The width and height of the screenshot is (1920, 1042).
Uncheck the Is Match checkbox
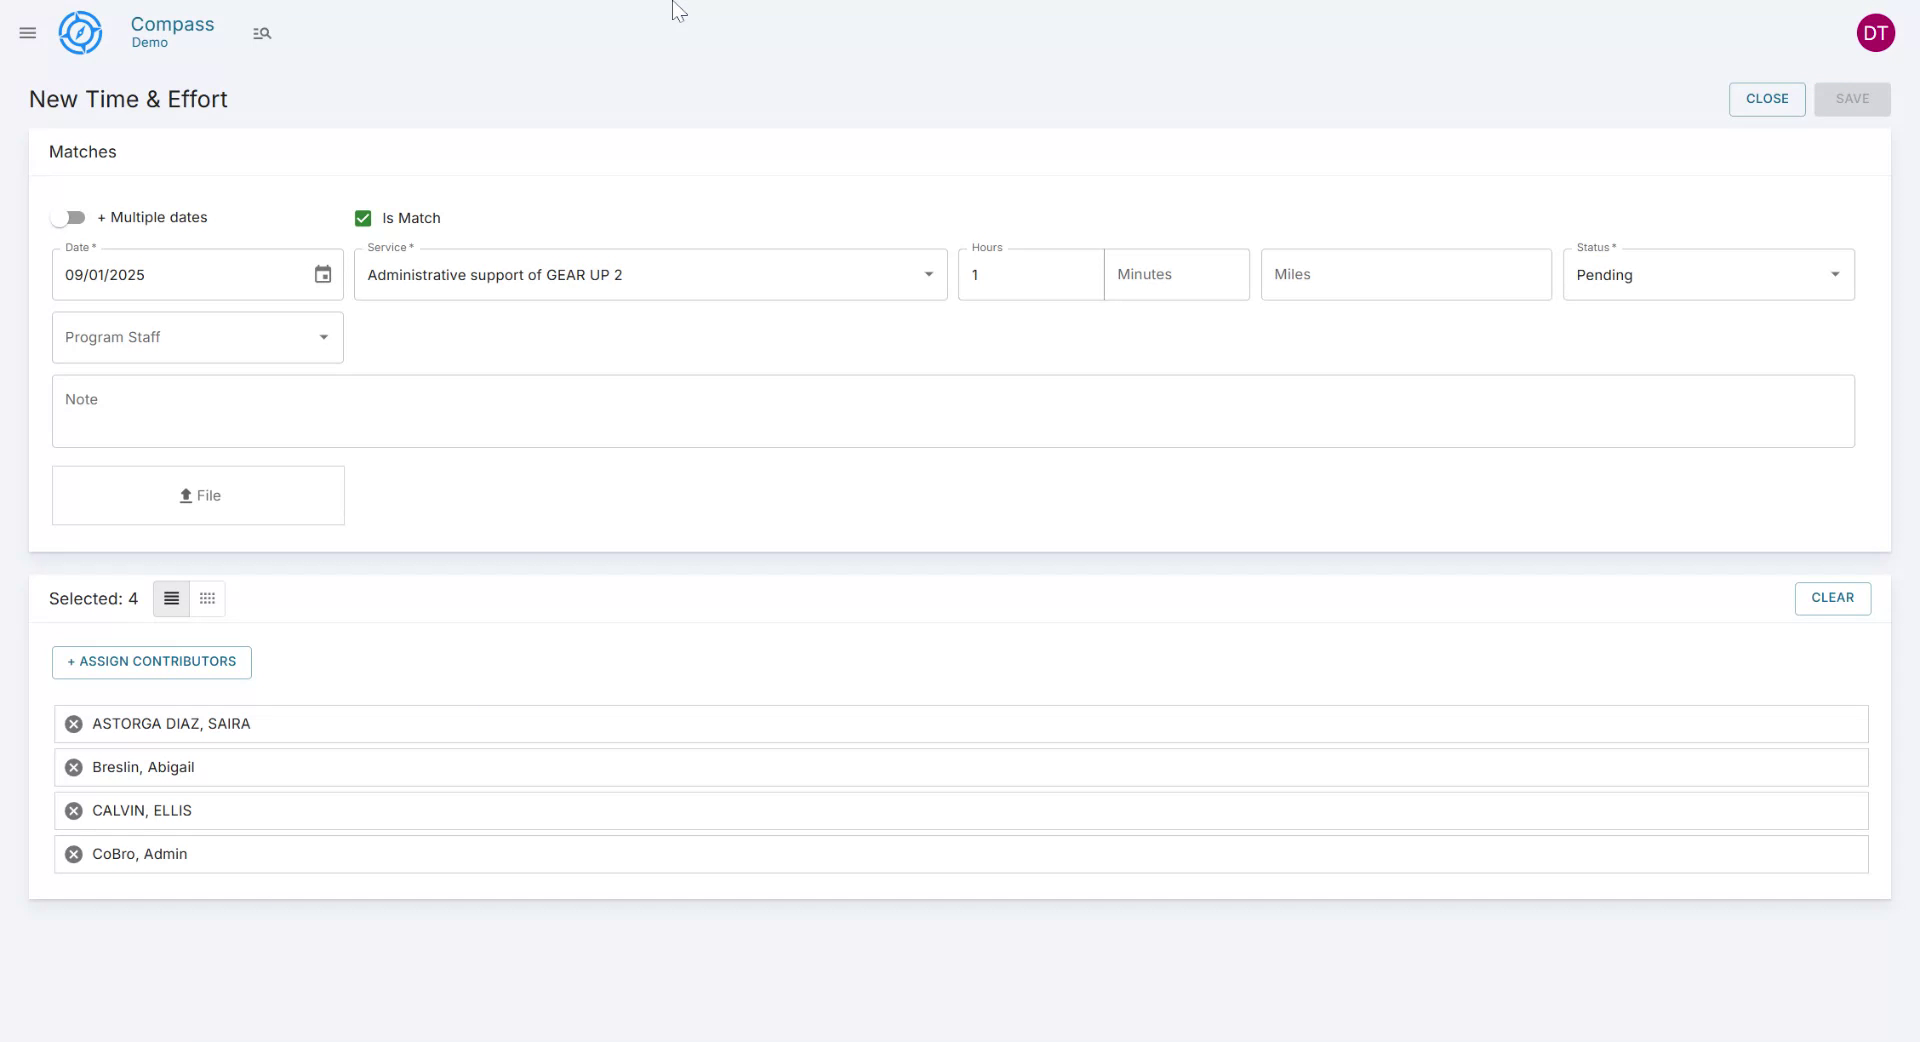coord(362,218)
